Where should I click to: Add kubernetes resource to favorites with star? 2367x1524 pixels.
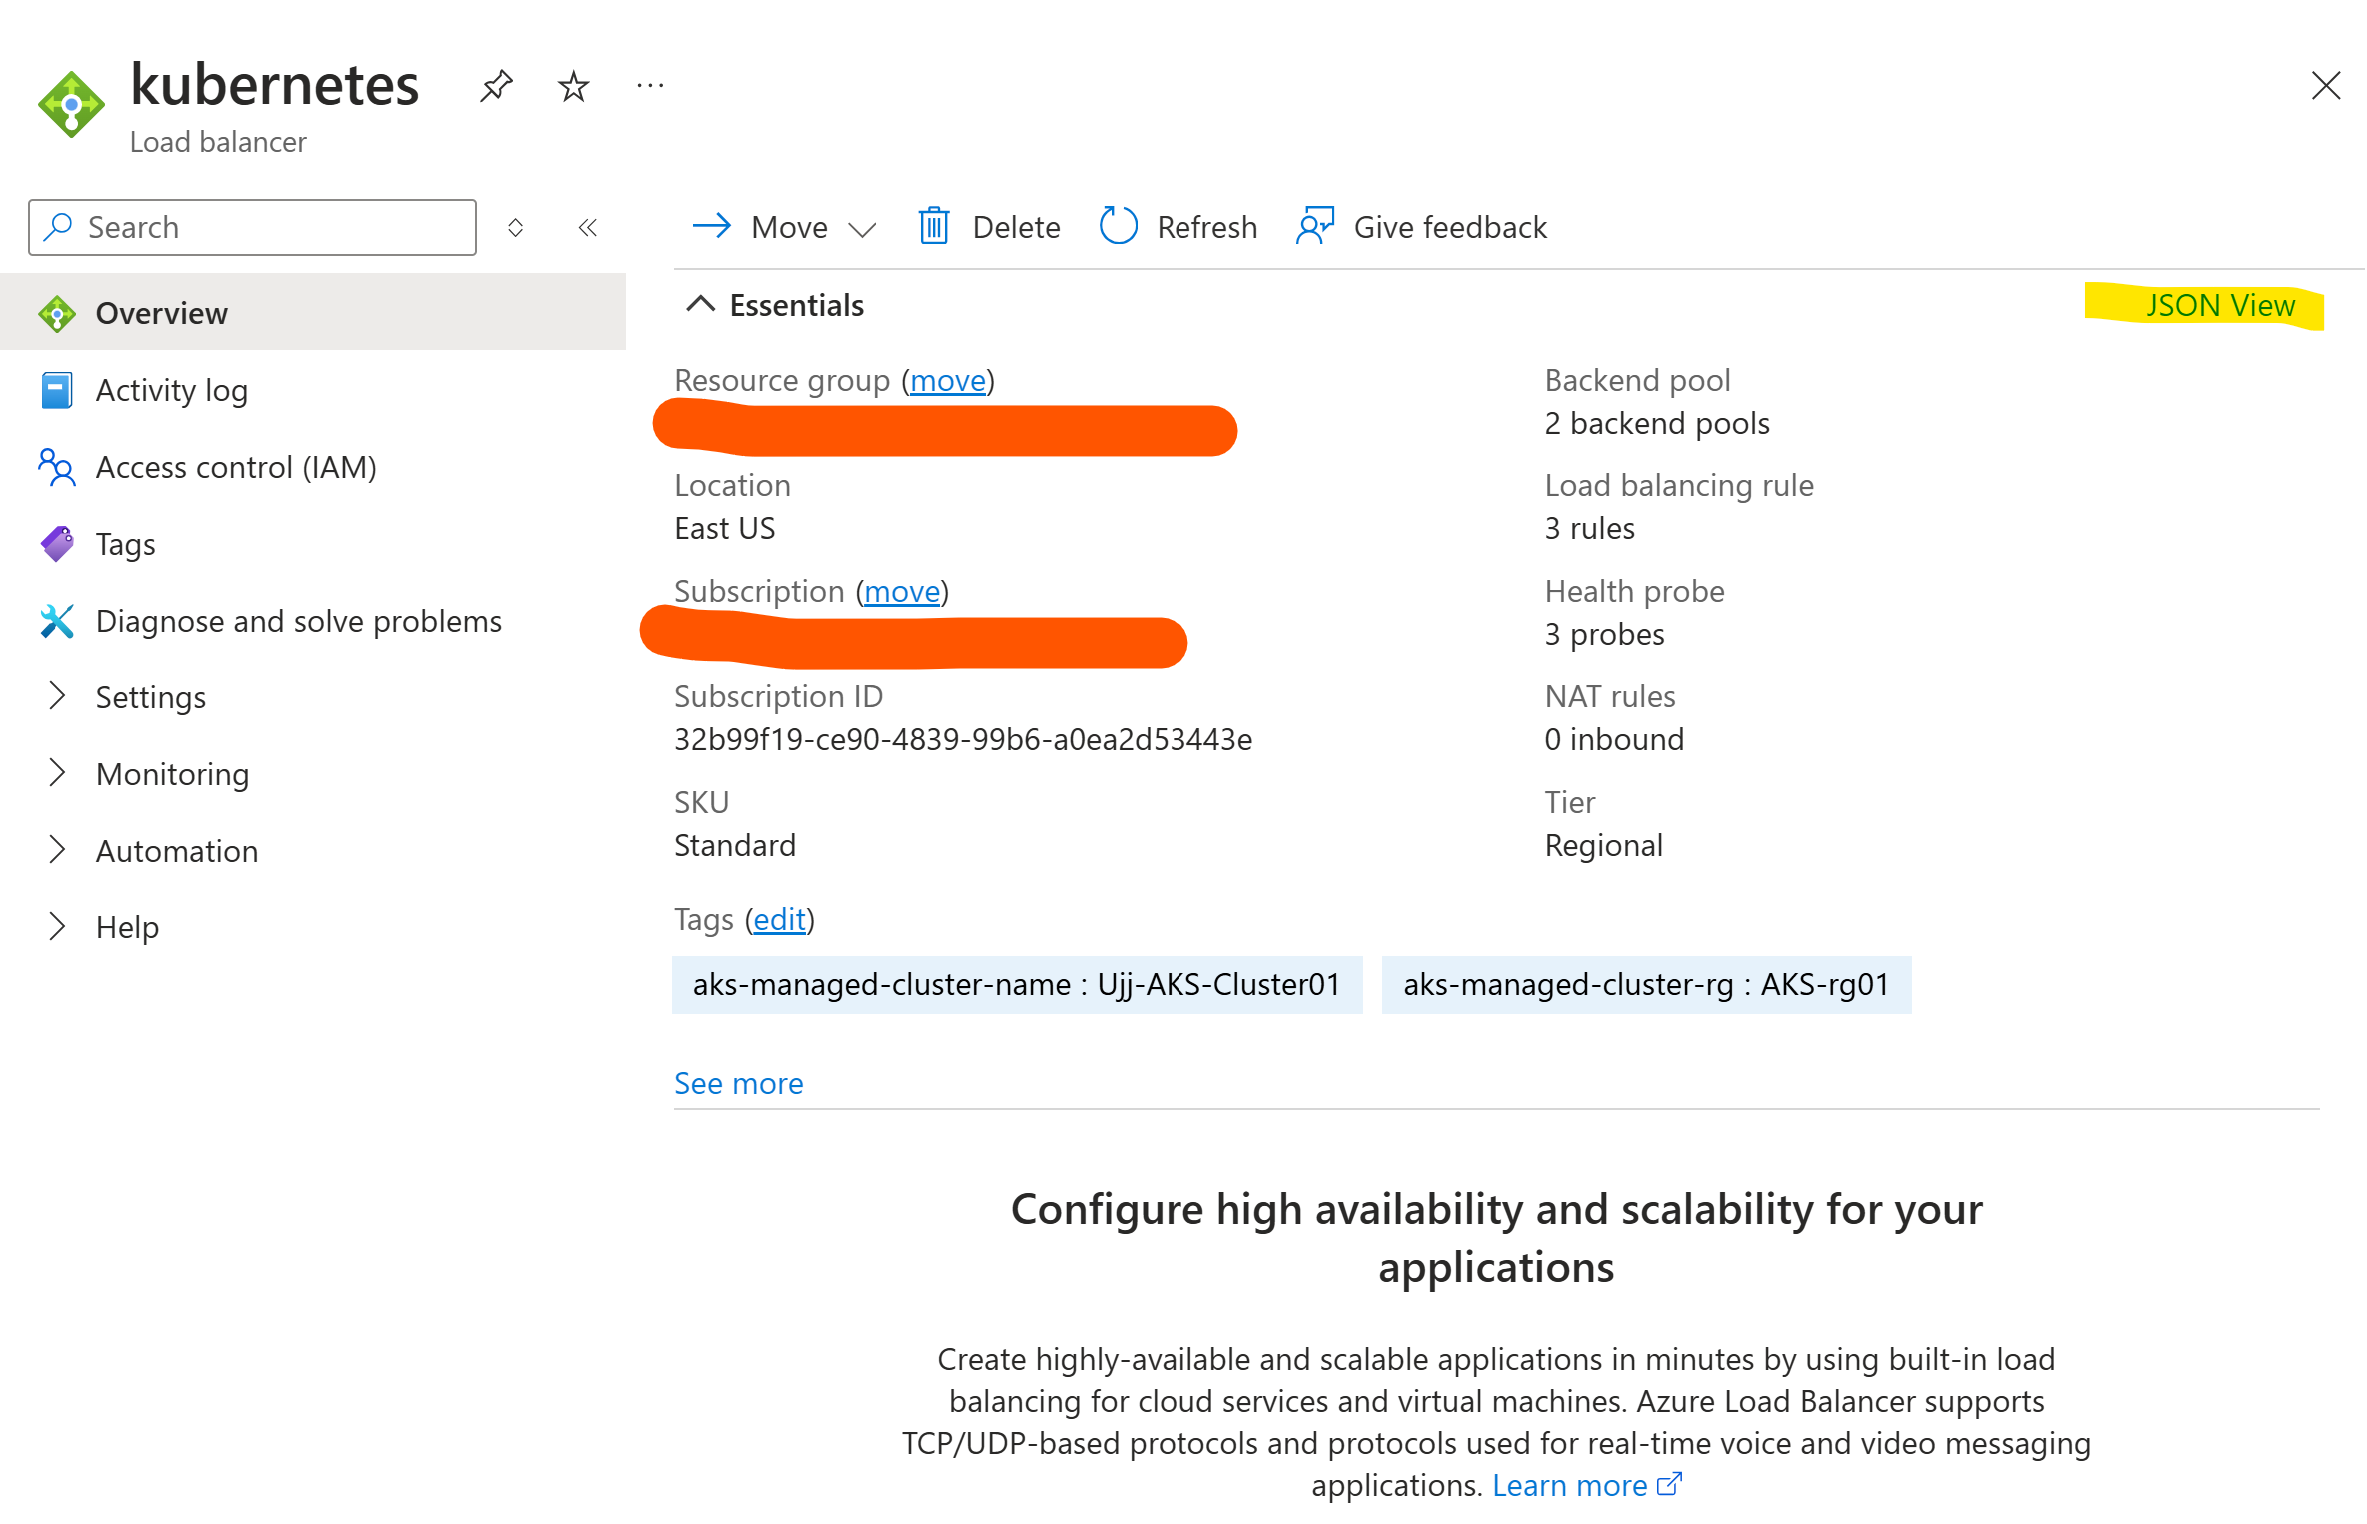coord(573,86)
